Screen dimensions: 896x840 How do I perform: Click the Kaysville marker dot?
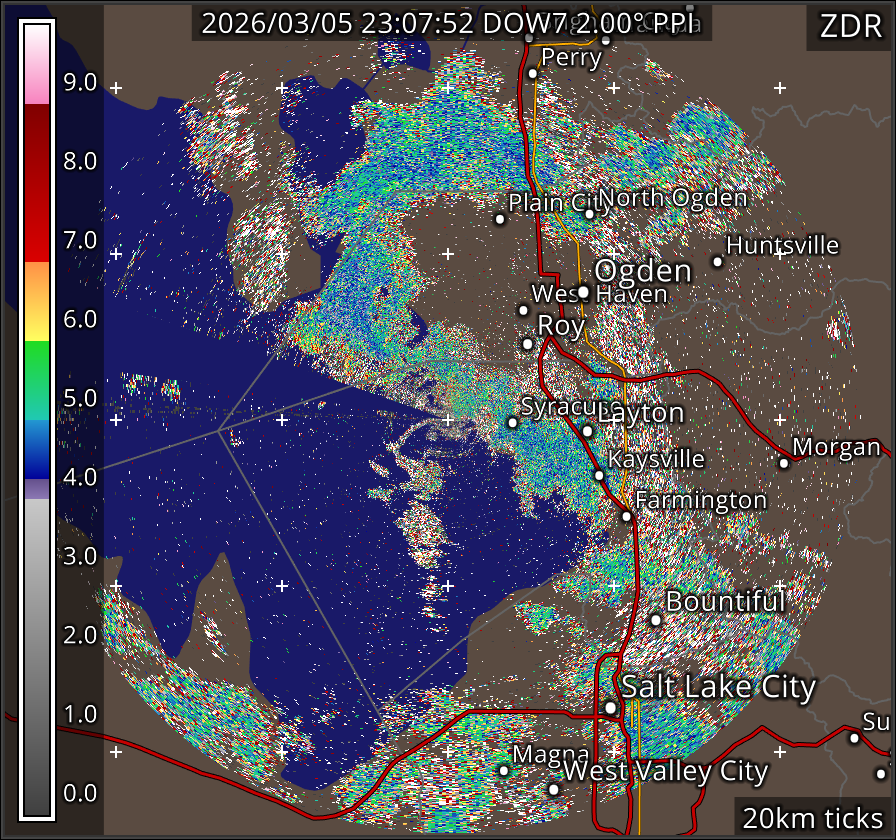pyautogui.click(x=599, y=476)
